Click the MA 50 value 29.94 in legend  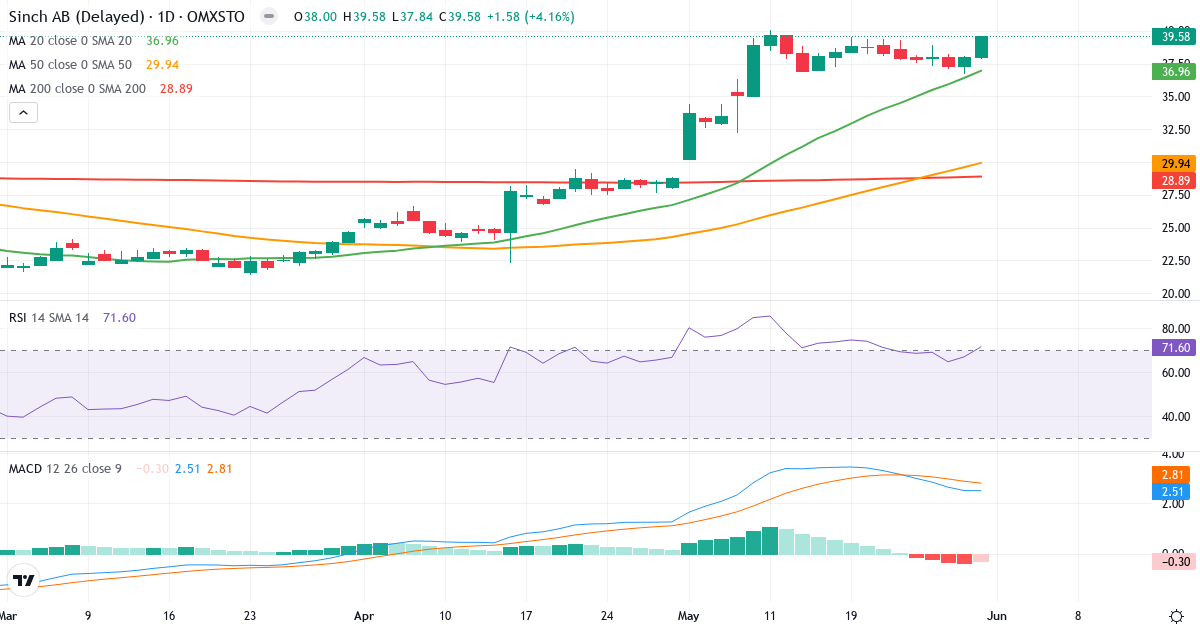(162, 64)
